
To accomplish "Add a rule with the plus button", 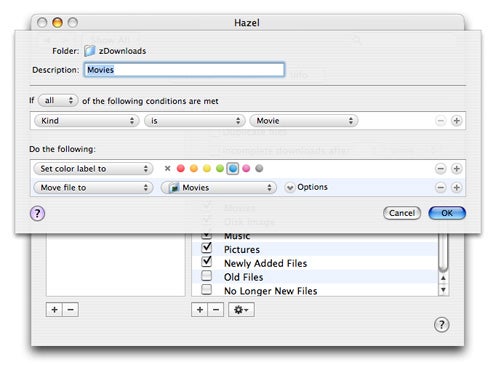I will tap(200, 310).
